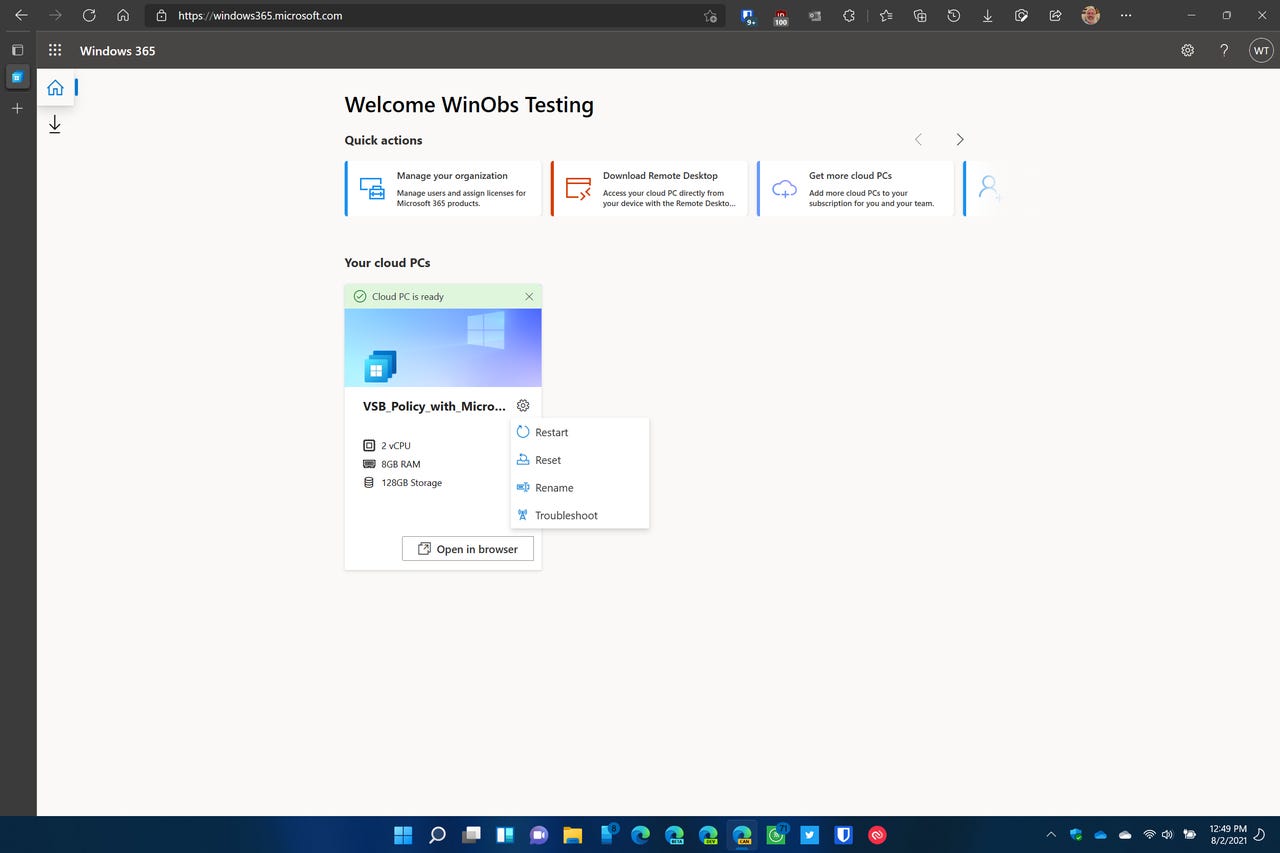Expand Quick actions with the right chevron
The height and width of the screenshot is (853, 1280).
click(959, 139)
